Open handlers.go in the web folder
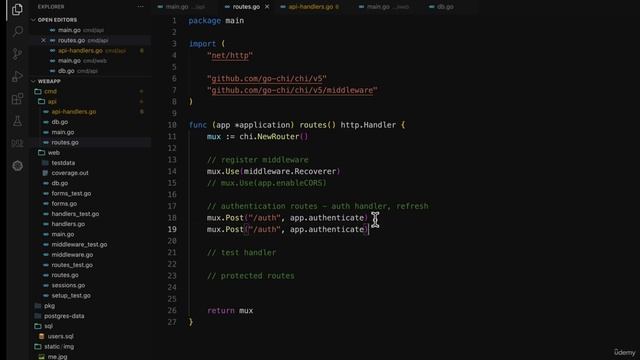Screen dimensions: 640x360 (x=68, y=224)
